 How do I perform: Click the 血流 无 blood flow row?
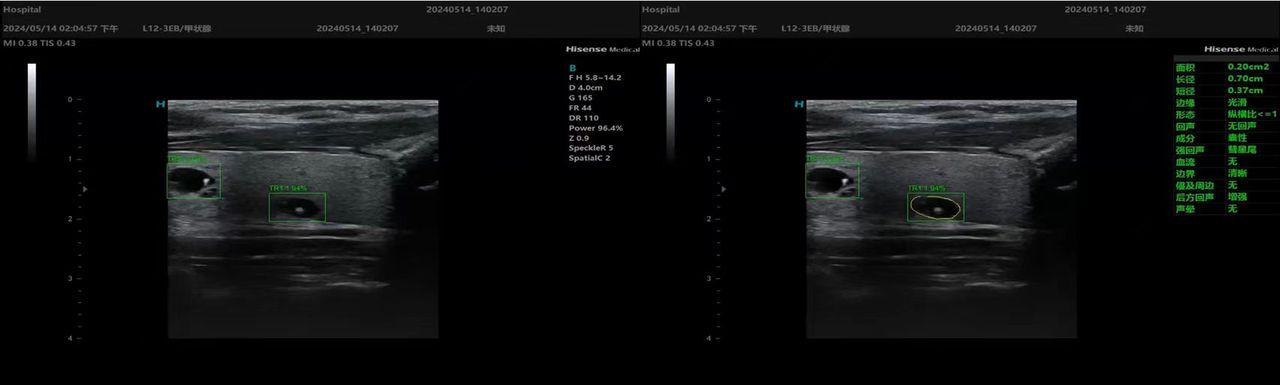[1226, 161]
